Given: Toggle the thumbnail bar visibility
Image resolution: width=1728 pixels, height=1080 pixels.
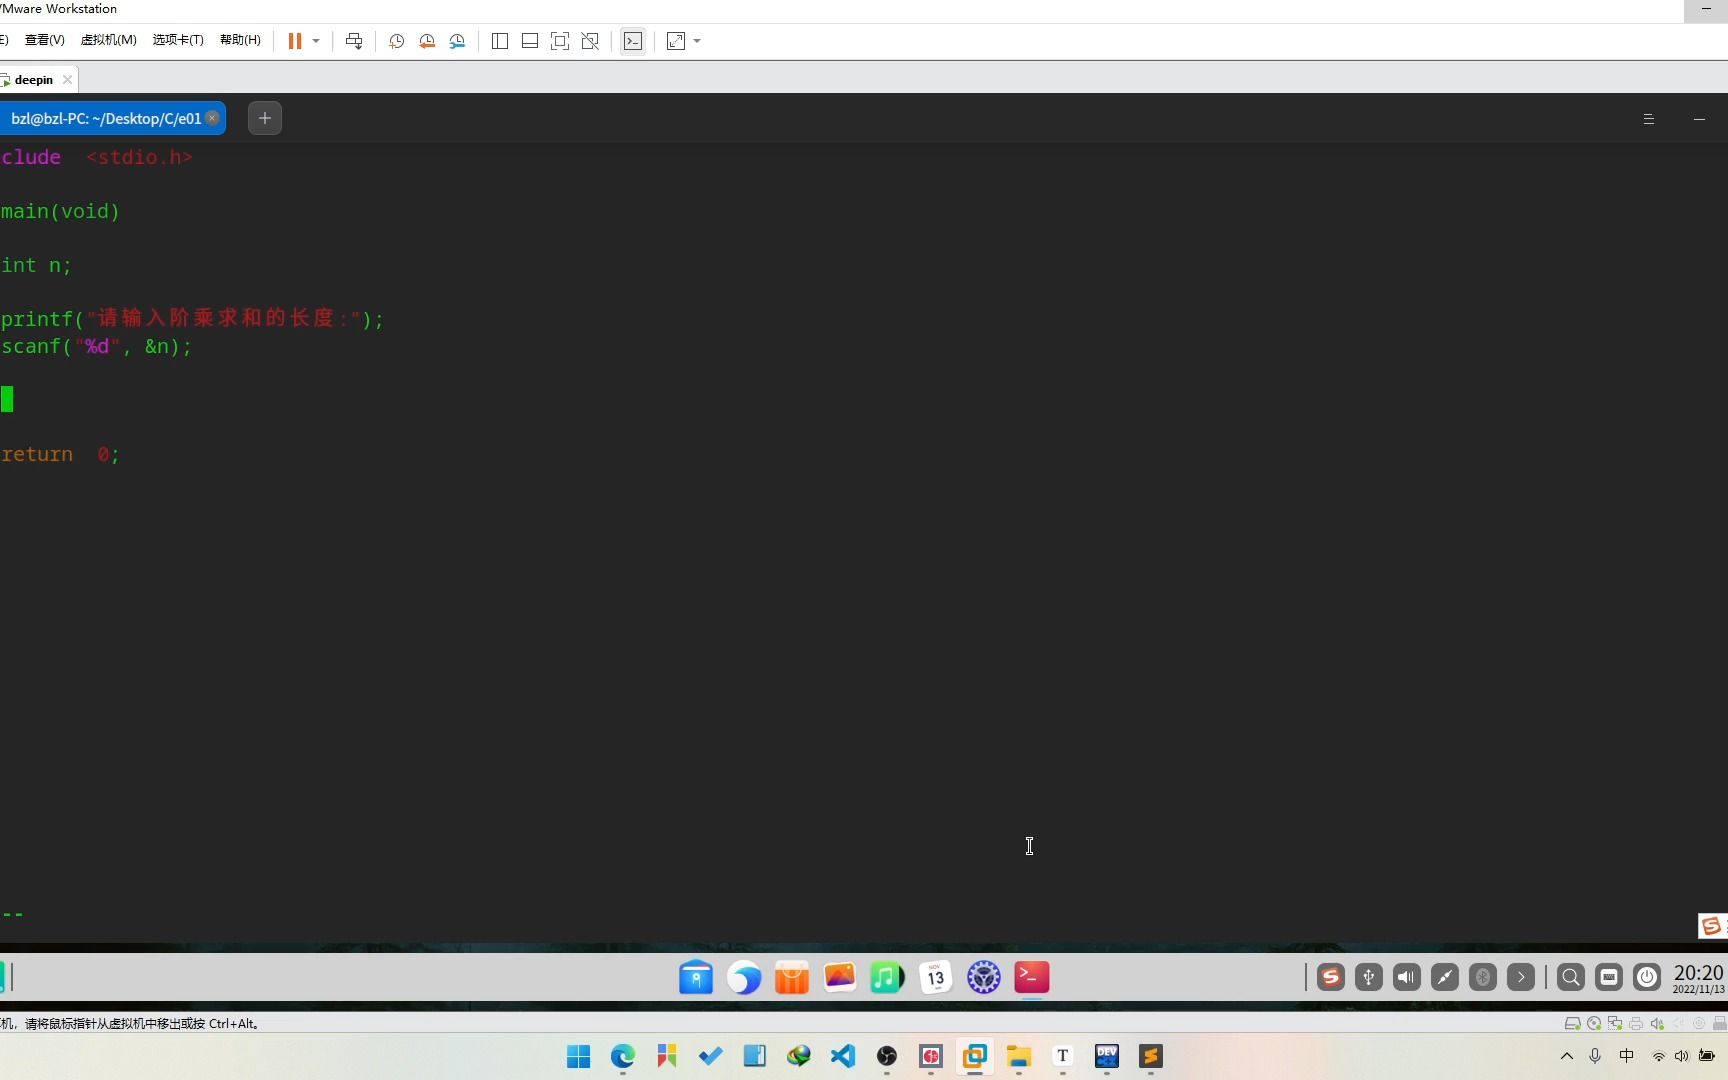Looking at the screenshot, I should click(530, 41).
